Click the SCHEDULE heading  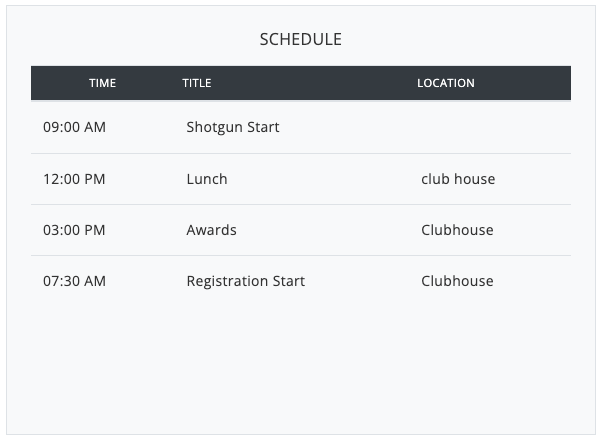click(301, 40)
